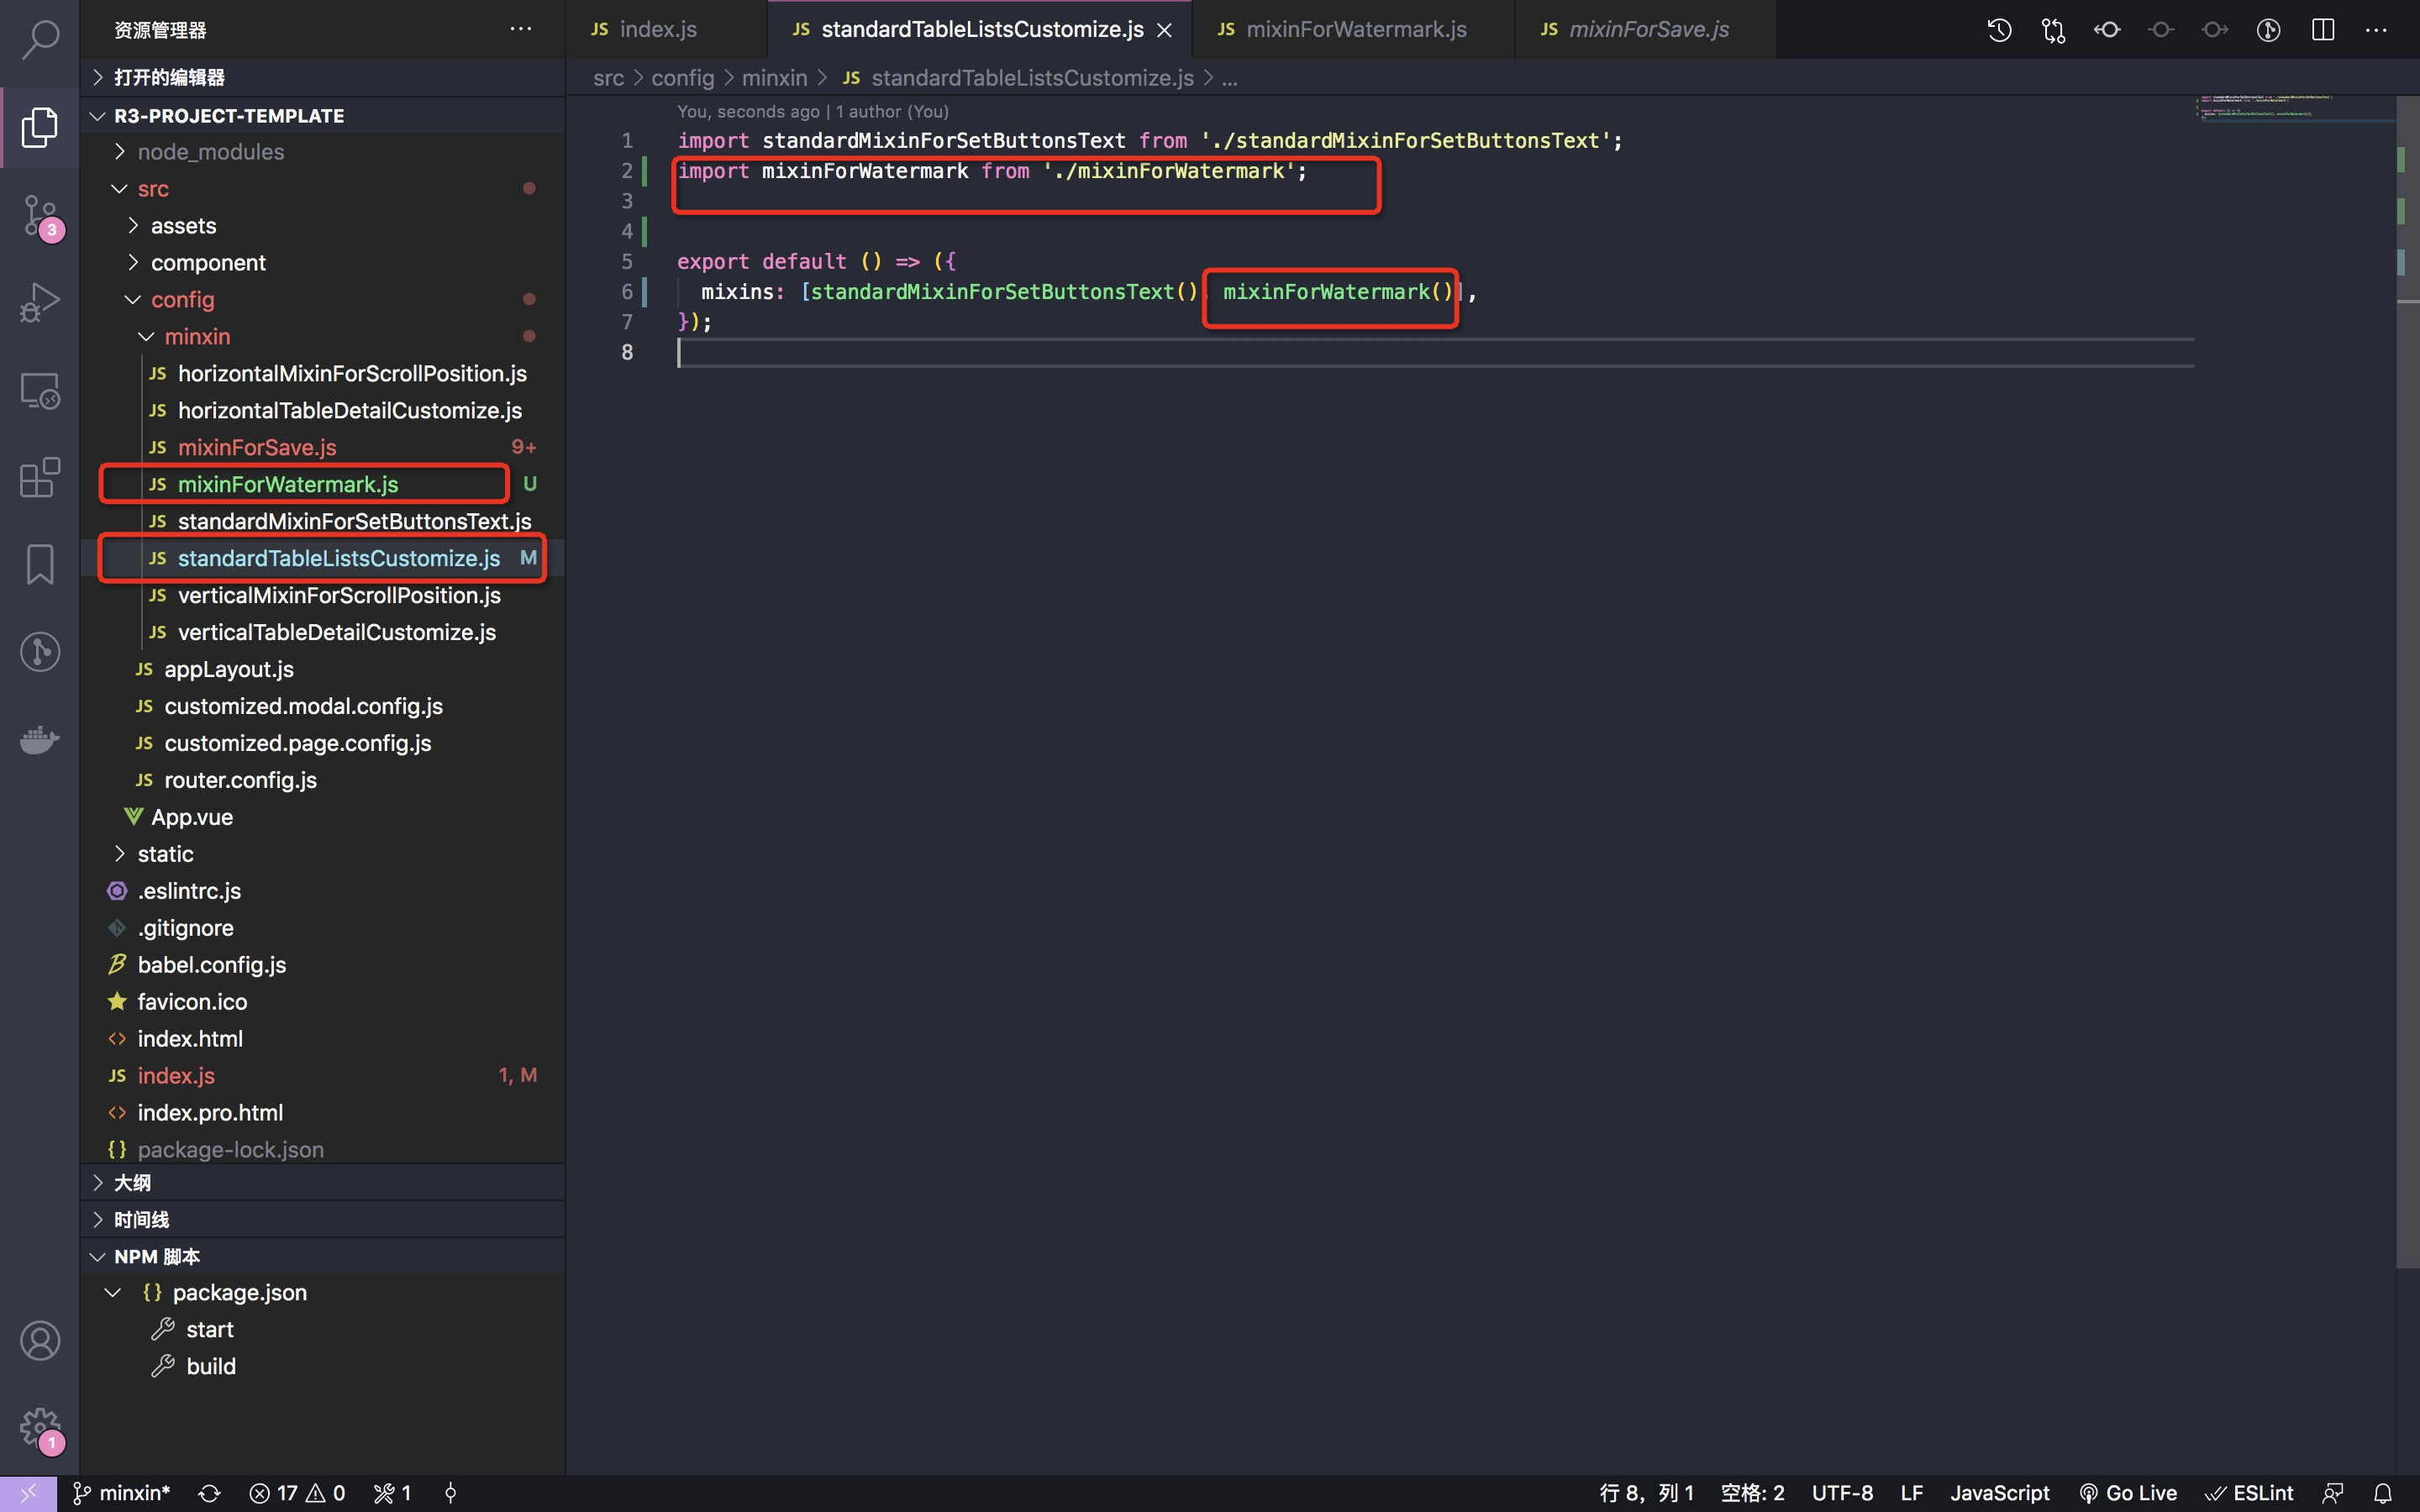
Task: Click the errors and warnings counter
Action: [x=297, y=1493]
